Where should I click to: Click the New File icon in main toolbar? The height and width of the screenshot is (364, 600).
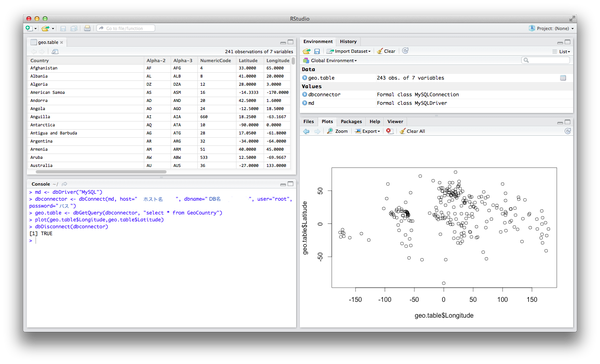(x=28, y=28)
